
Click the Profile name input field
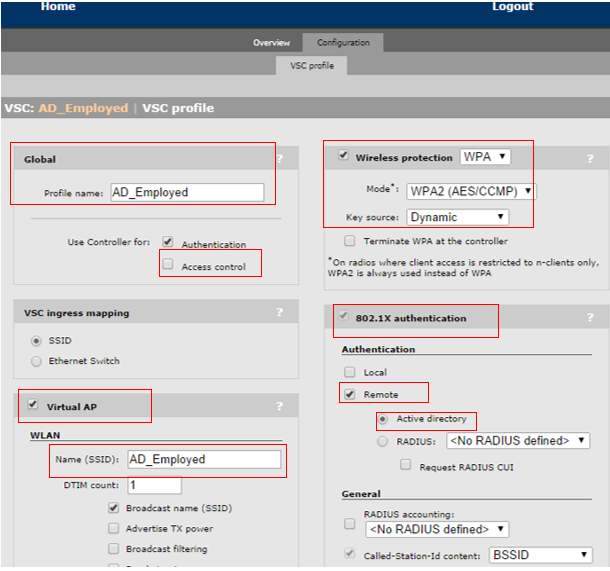(x=187, y=193)
